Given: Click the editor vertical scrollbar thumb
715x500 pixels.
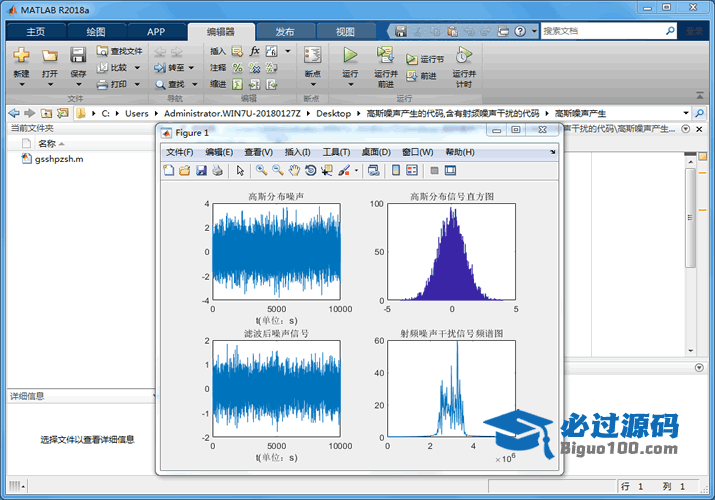Looking at the screenshot, I should [690, 217].
